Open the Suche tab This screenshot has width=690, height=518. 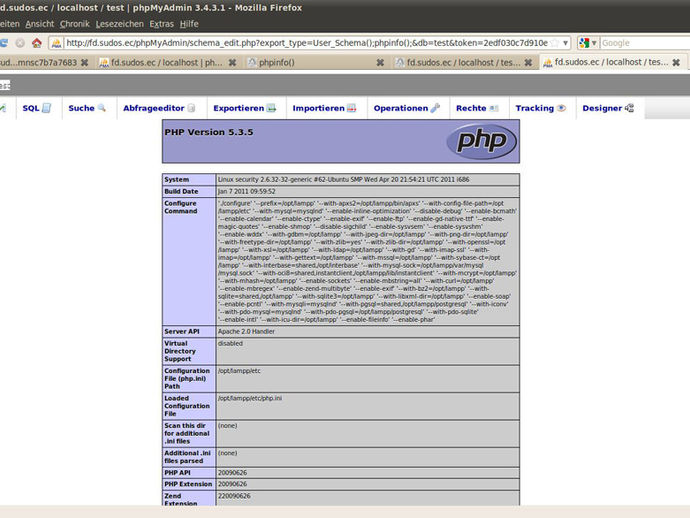(x=87, y=108)
